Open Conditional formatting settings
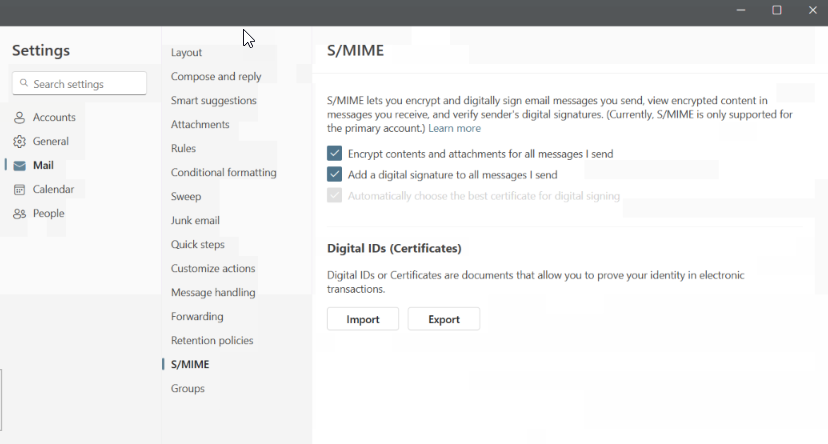The image size is (828, 444). click(223, 173)
